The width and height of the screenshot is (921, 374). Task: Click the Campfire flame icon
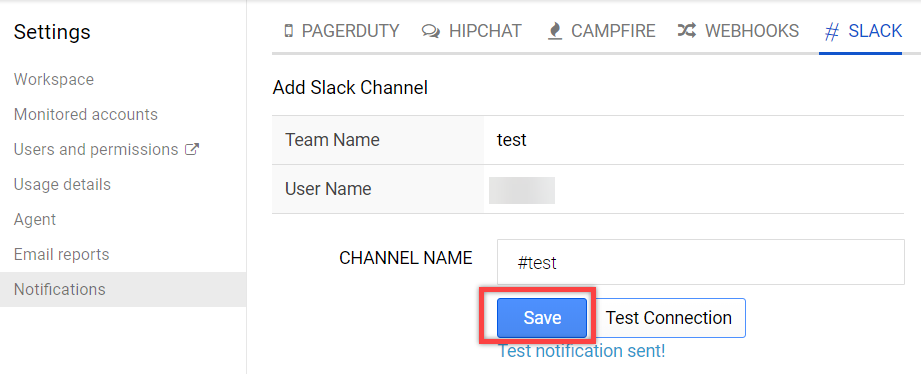tap(554, 31)
